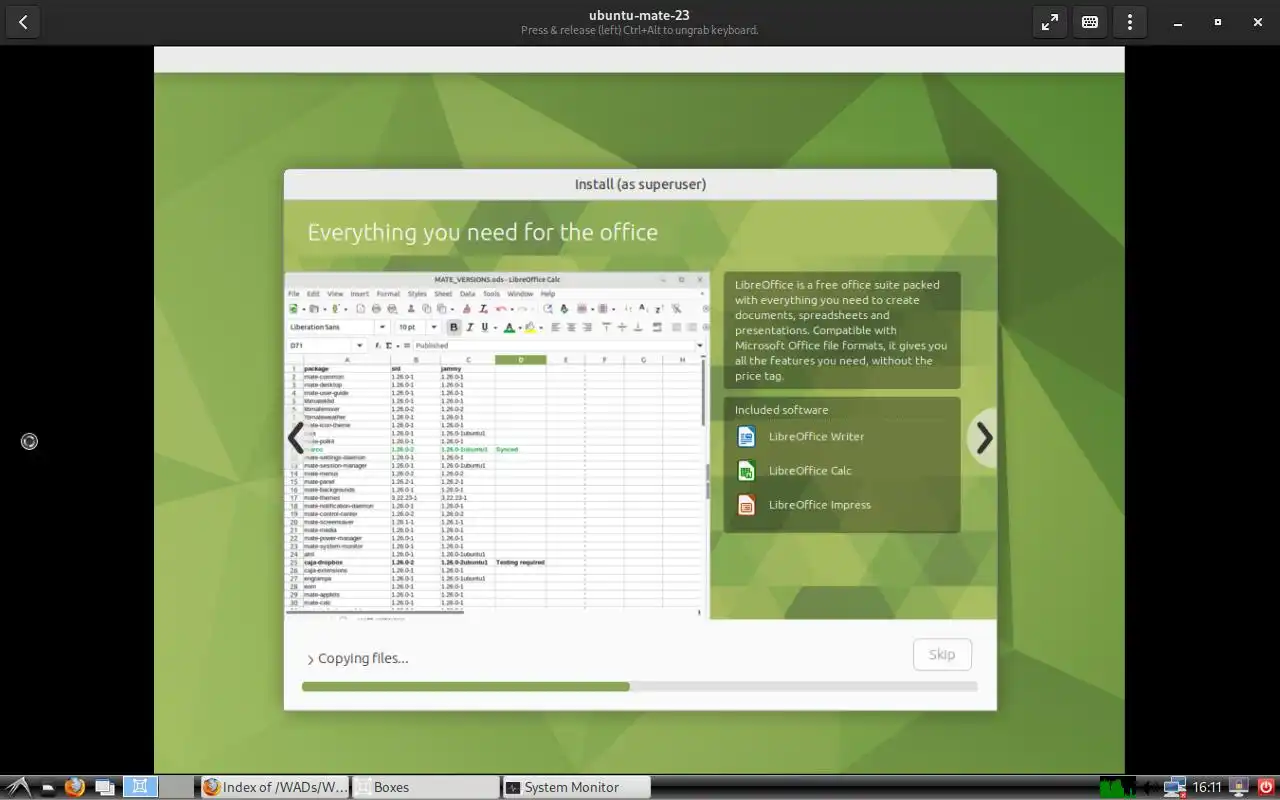The width and height of the screenshot is (1280, 800).
Task: Click the lock screen tray icon
Action: coord(1239,787)
